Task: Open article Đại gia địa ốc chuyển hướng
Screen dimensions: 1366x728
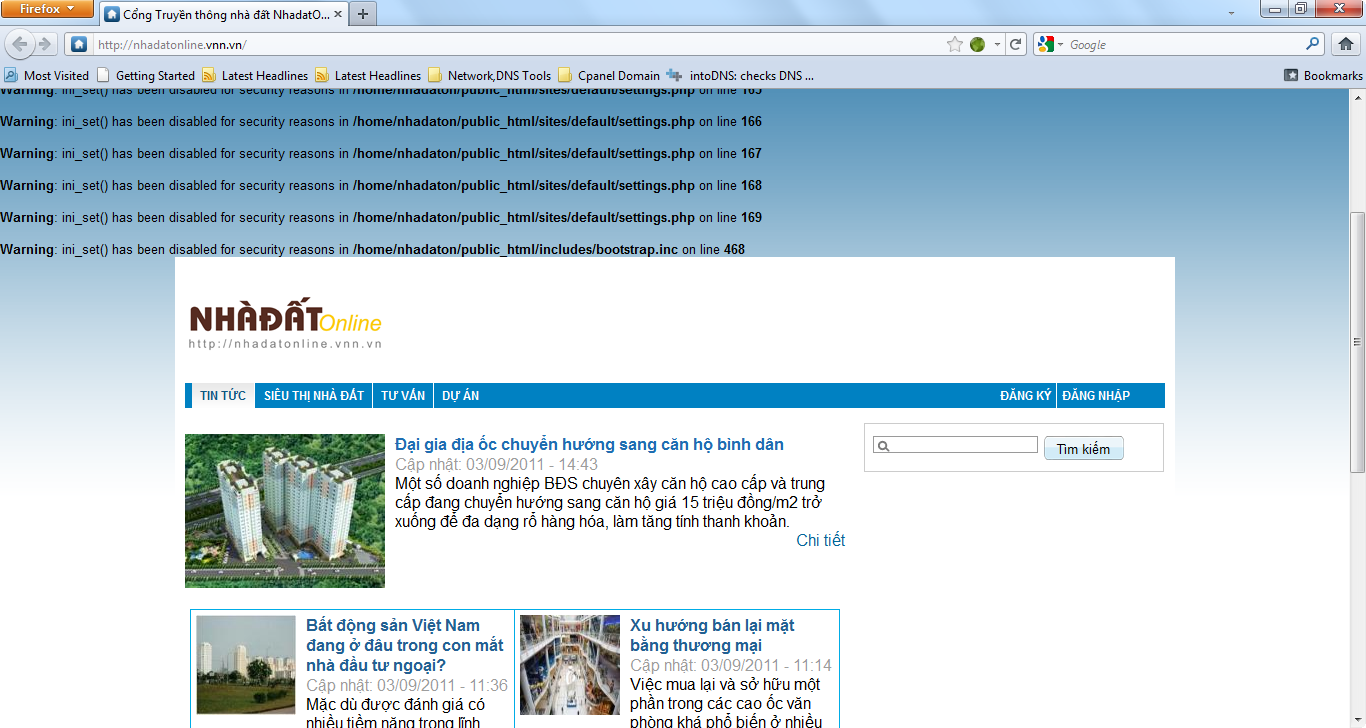Action: click(x=589, y=444)
